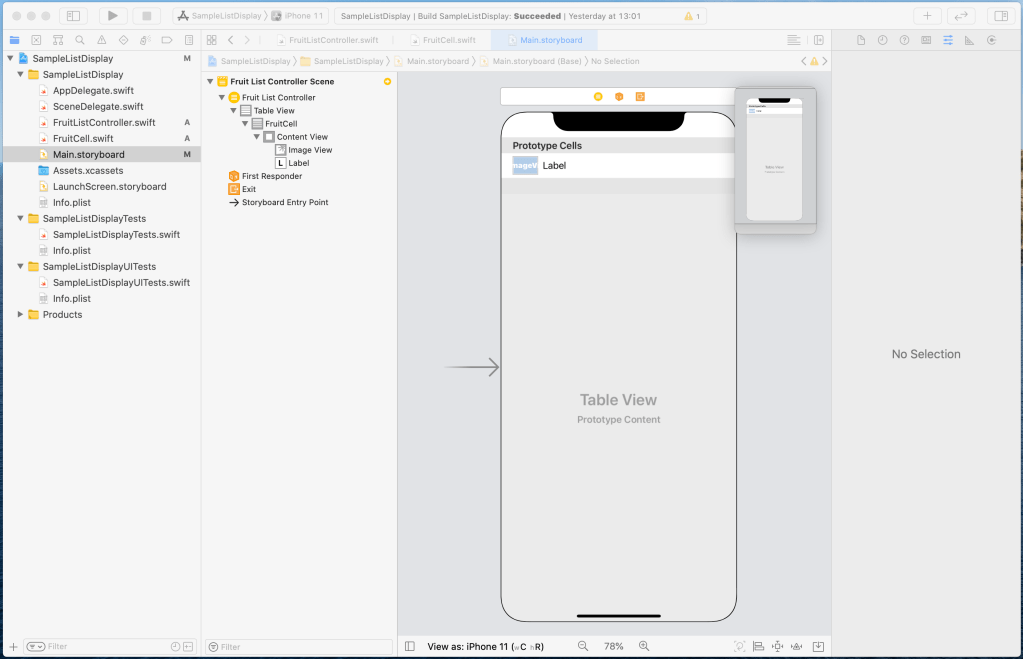This screenshot has height=659, width=1023.
Task: Open the Size inspector ruler icon
Action: pyautogui.click(x=969, y=40)
